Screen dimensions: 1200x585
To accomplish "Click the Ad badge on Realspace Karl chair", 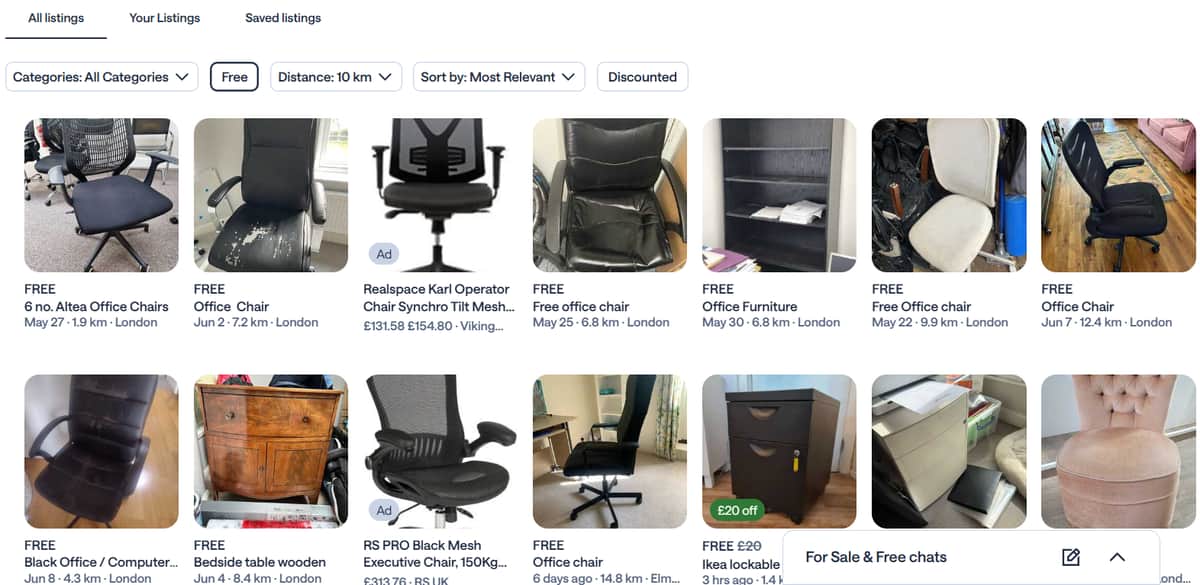I will point(384,254).
